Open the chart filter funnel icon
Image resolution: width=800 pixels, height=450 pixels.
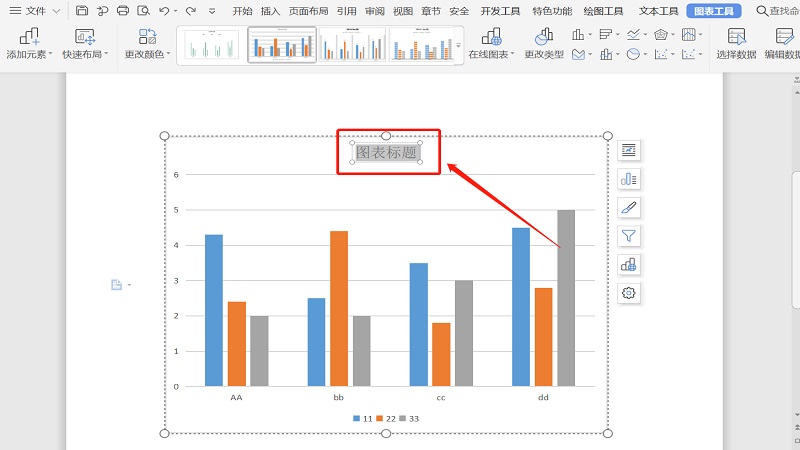629,236
